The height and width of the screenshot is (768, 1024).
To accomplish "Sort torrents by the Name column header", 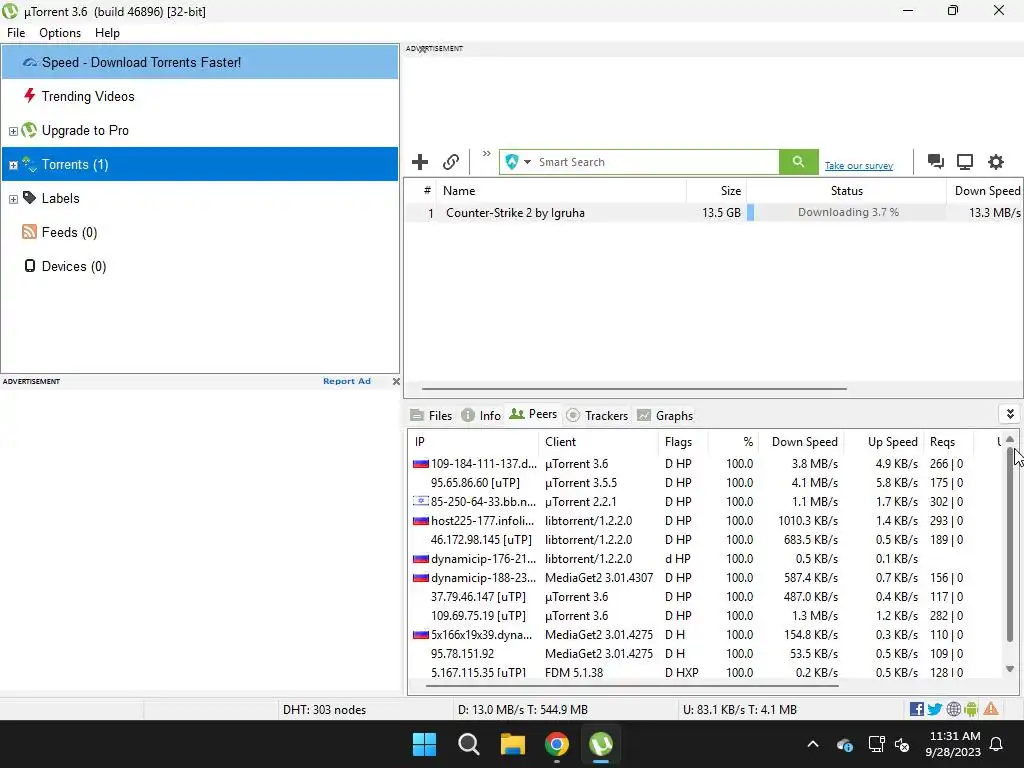I will pos(561,191).
